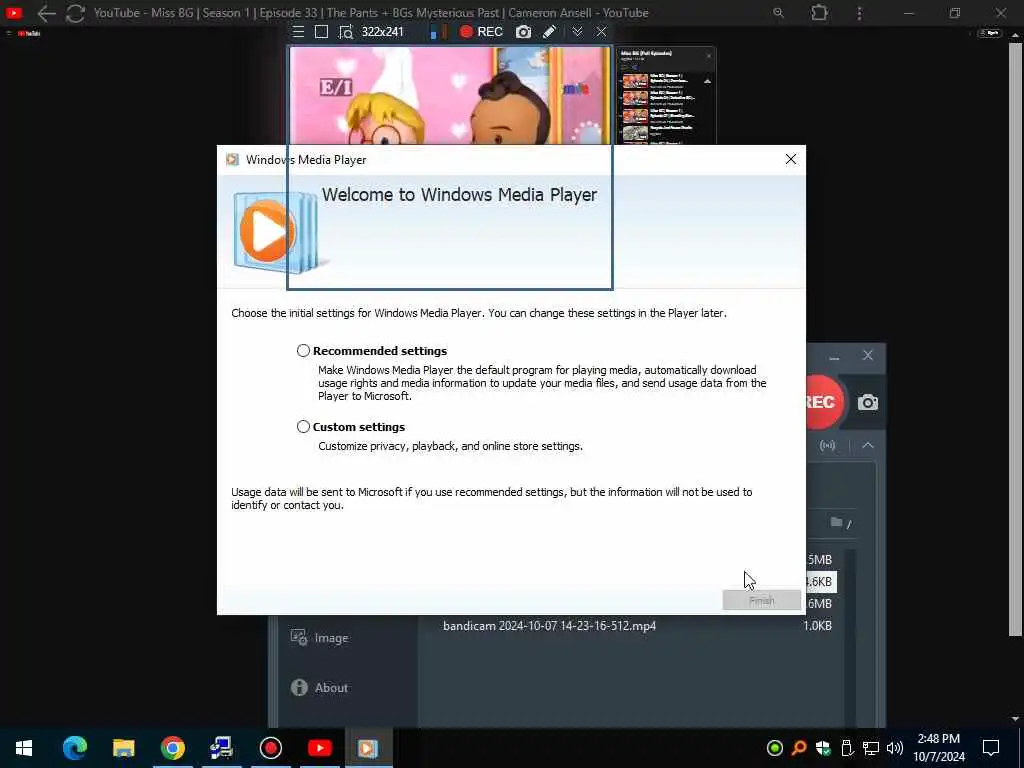This screenshot has width=1024, height=768.
Task: Open the output folder icon in Bandicam
Action: point(837,522)
